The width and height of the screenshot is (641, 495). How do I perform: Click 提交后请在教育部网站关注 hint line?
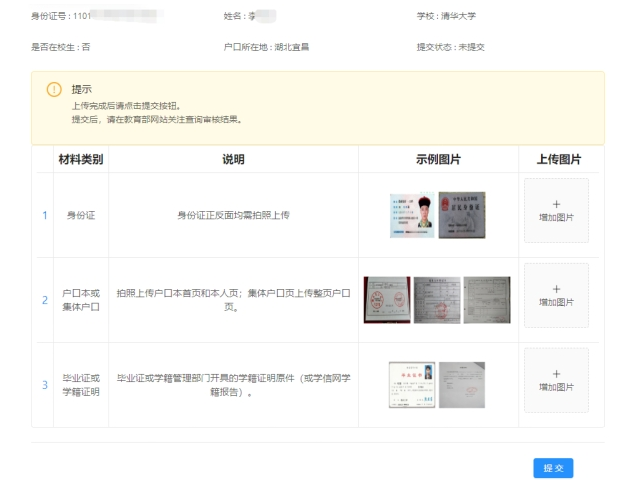tap(157, 120)
